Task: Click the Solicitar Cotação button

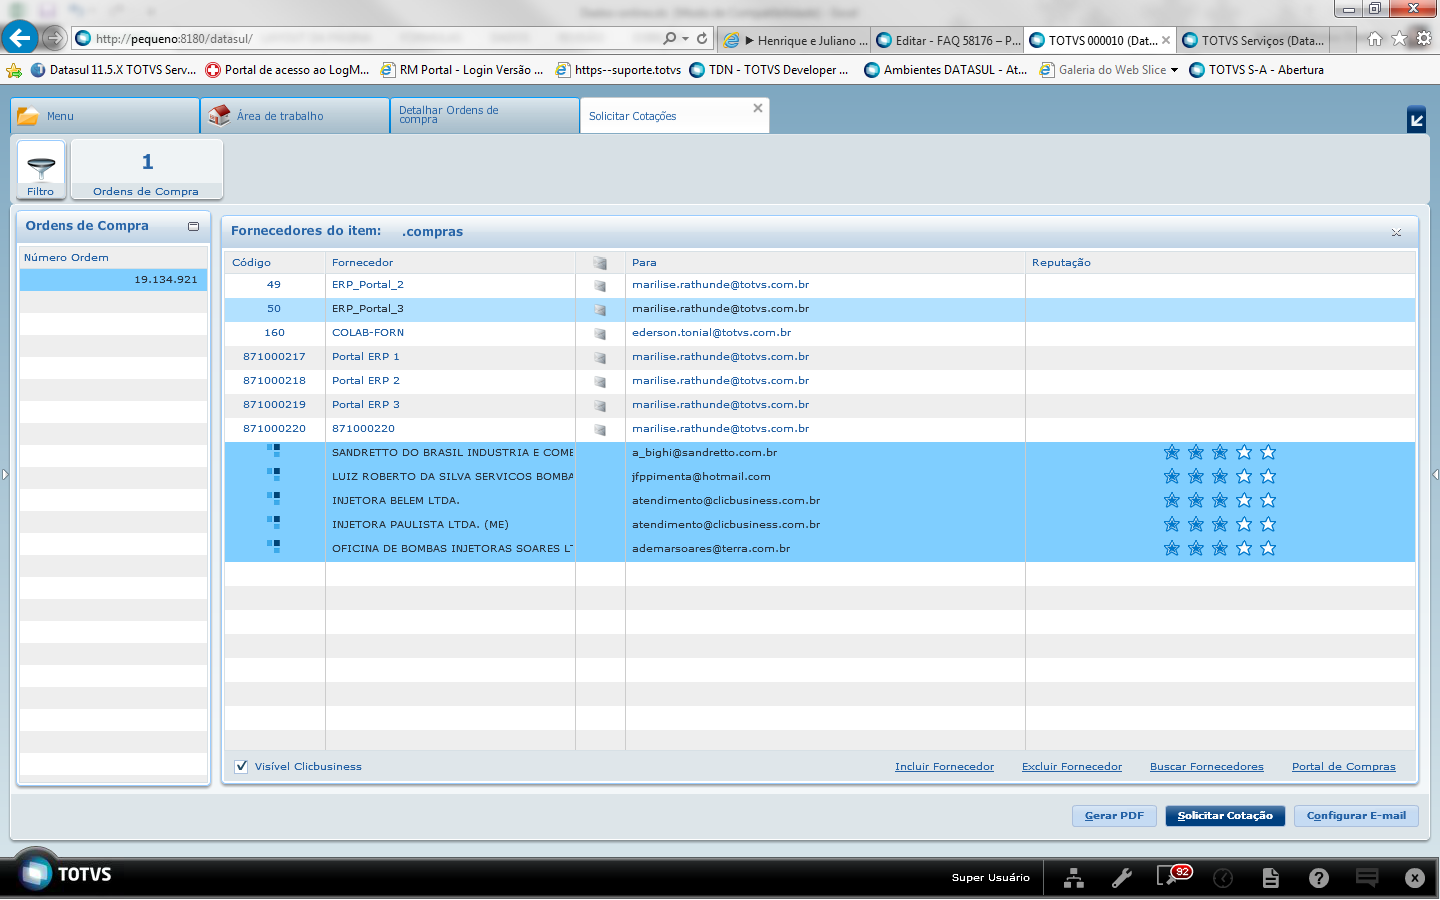Action: [x=1225, y=816]
